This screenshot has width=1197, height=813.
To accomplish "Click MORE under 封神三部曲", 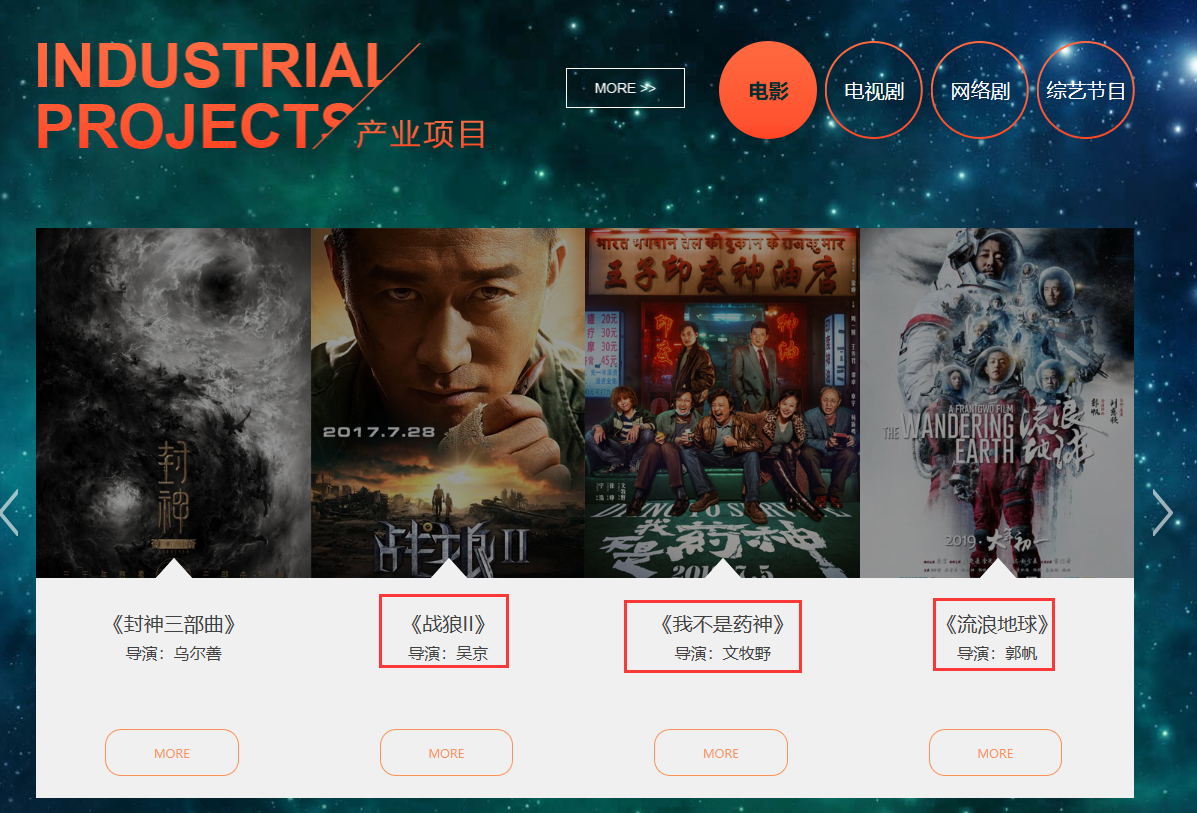I will [172, 753].
